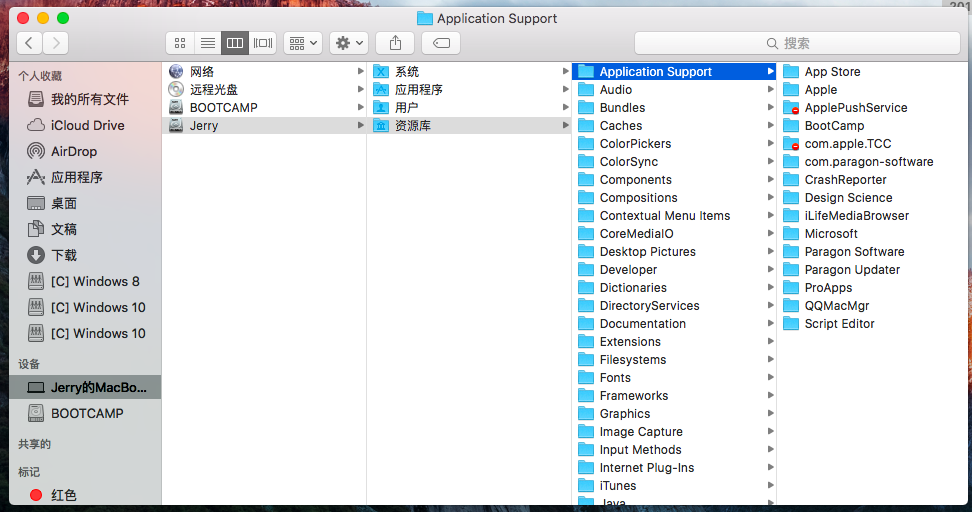This screenshot has width=972, height=512.
Task: Select Cover Flow view button
Action: click(x=263, y=43)
